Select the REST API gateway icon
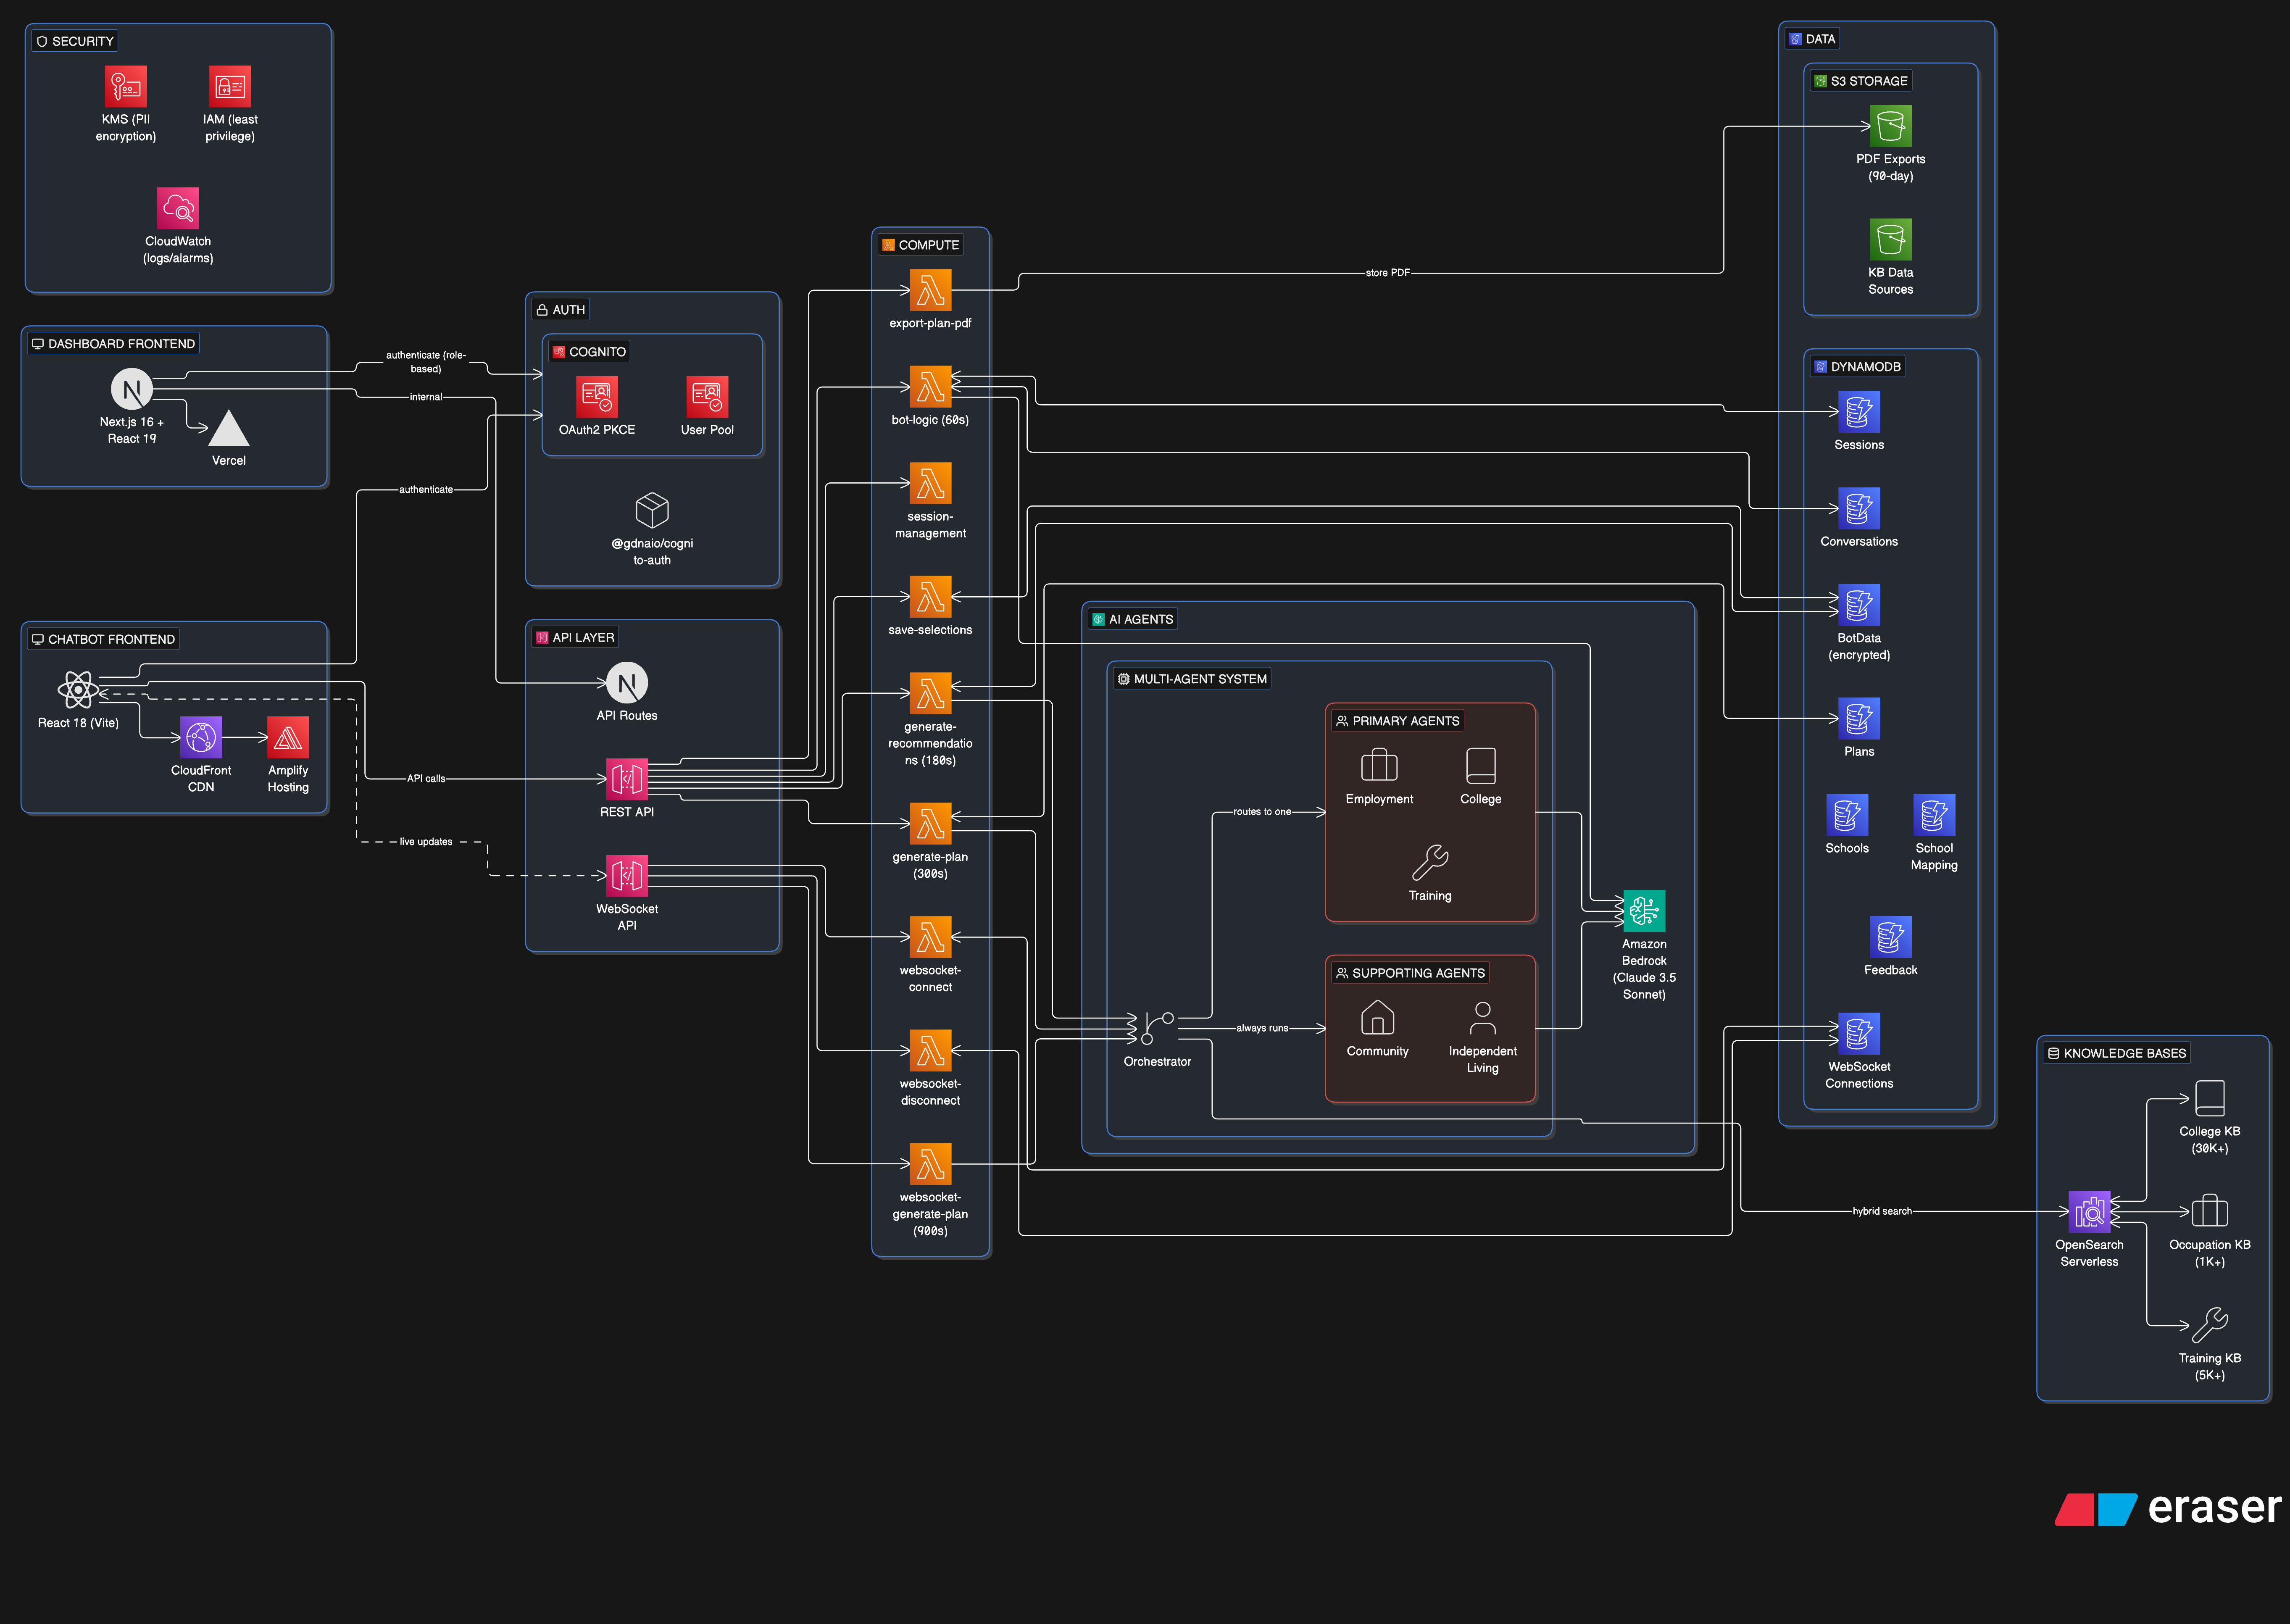The image size is (2290, 1624). [627, 779]
